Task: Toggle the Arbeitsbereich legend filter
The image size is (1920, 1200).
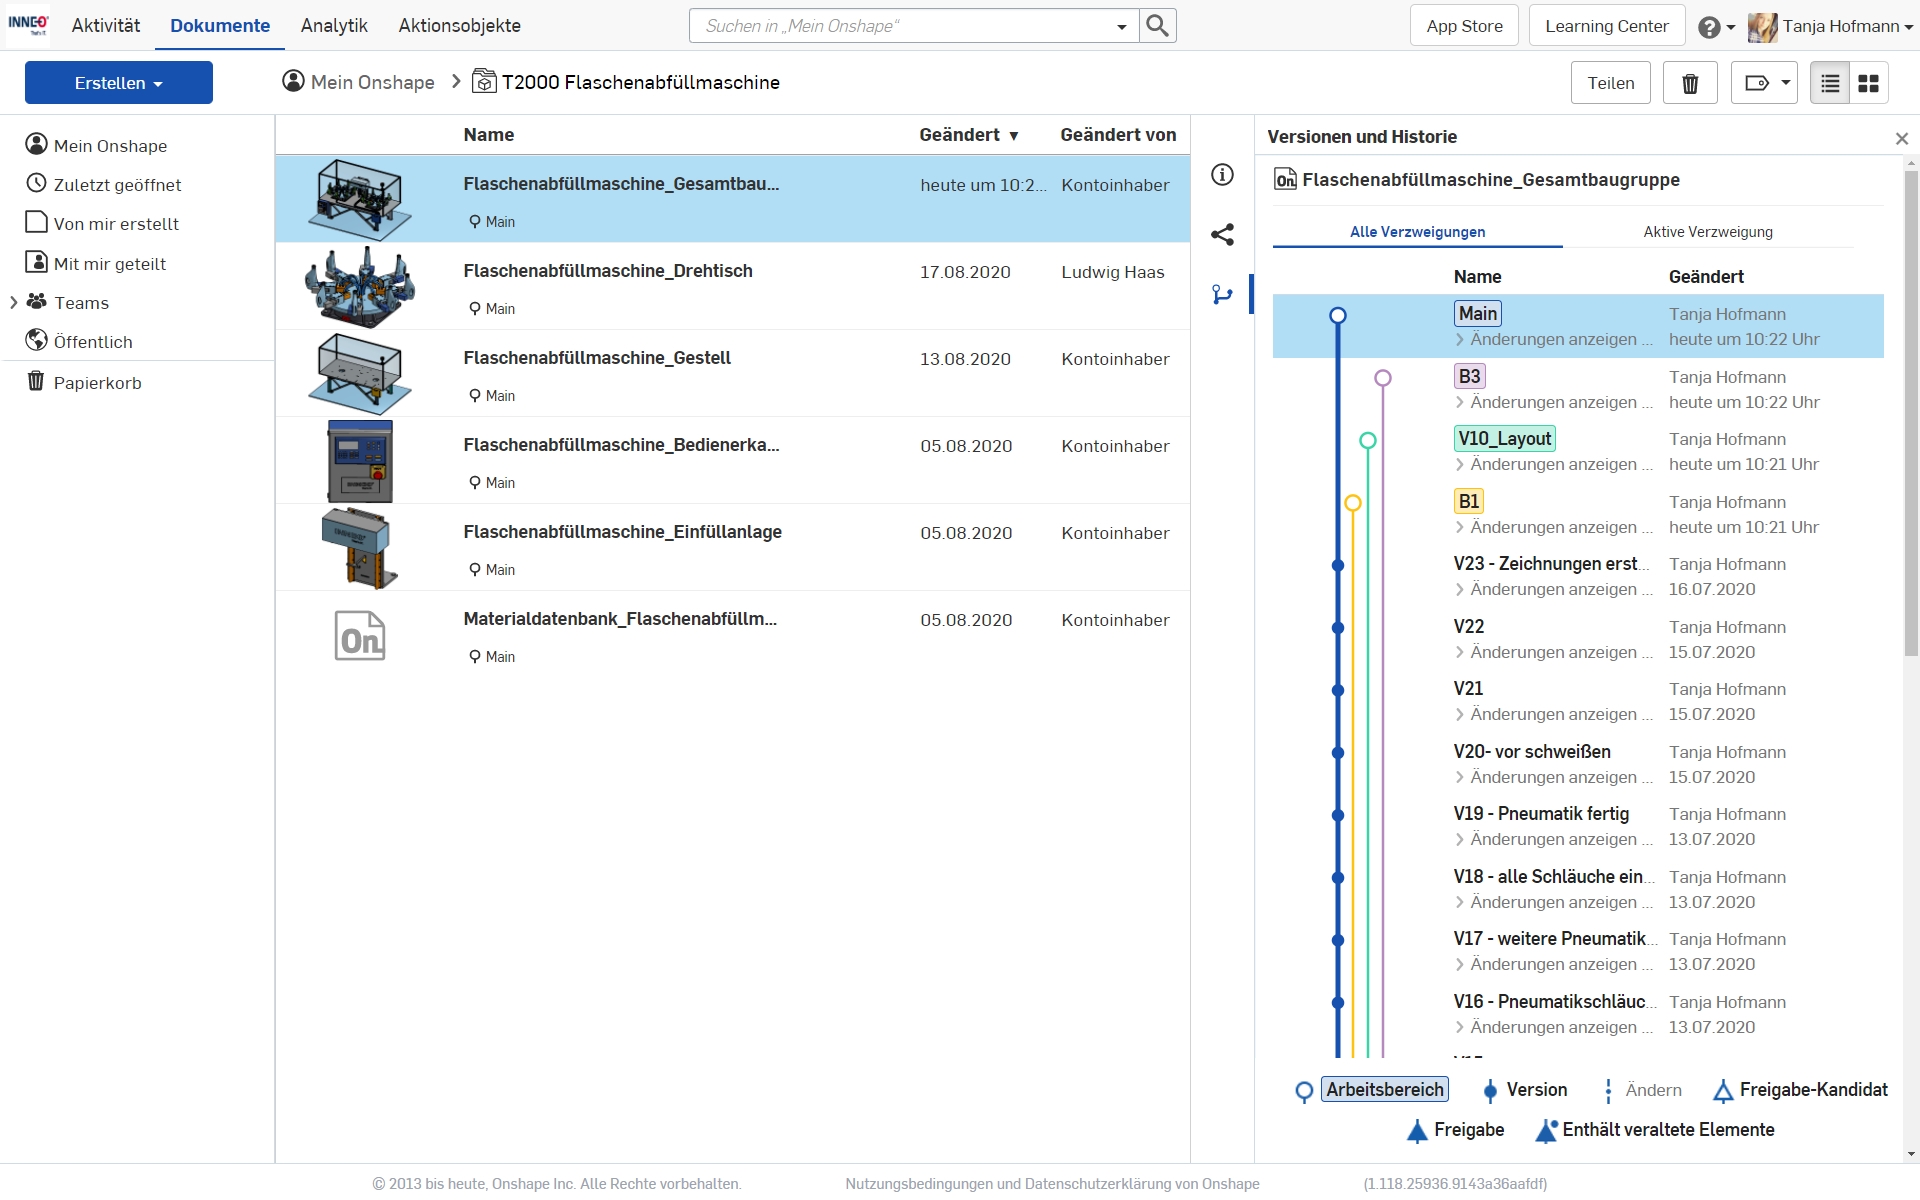Action: 1384,1090
